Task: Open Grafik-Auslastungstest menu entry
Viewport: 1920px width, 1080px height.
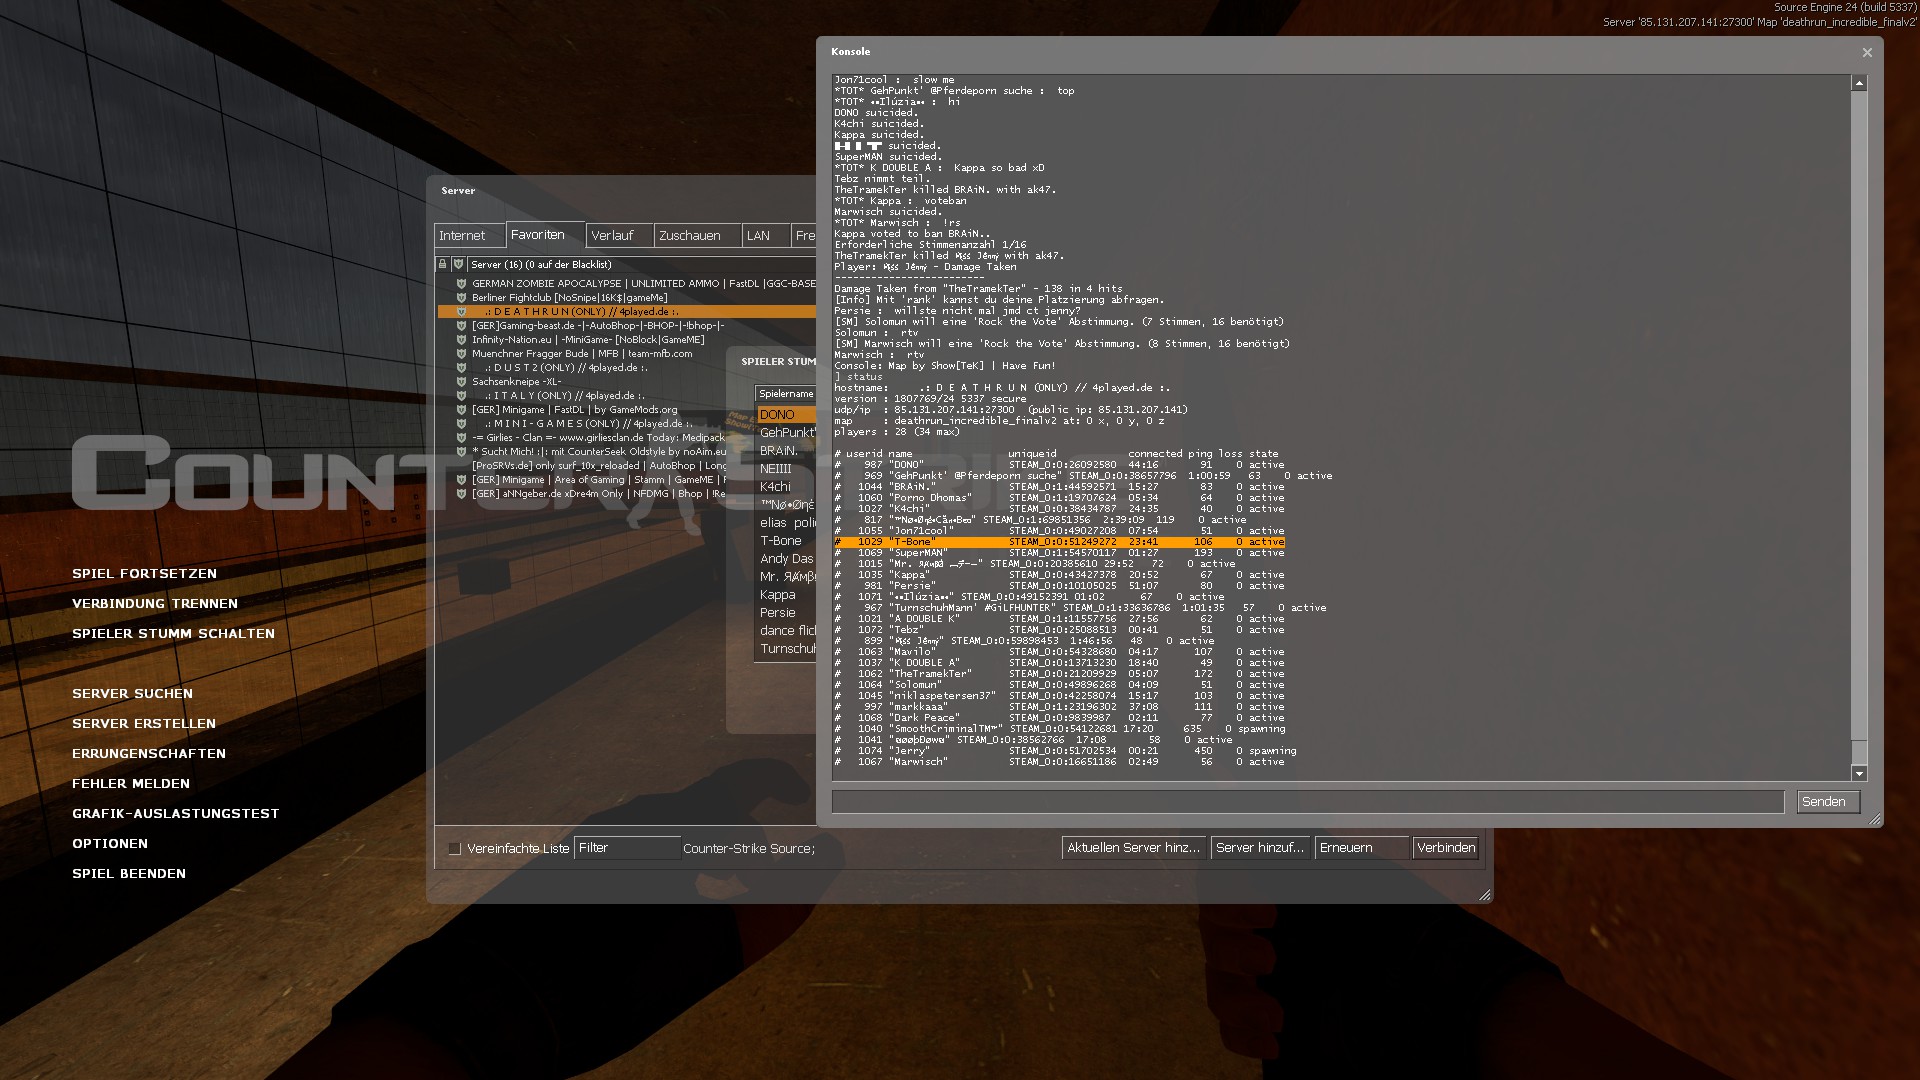Action: point(176,814)
